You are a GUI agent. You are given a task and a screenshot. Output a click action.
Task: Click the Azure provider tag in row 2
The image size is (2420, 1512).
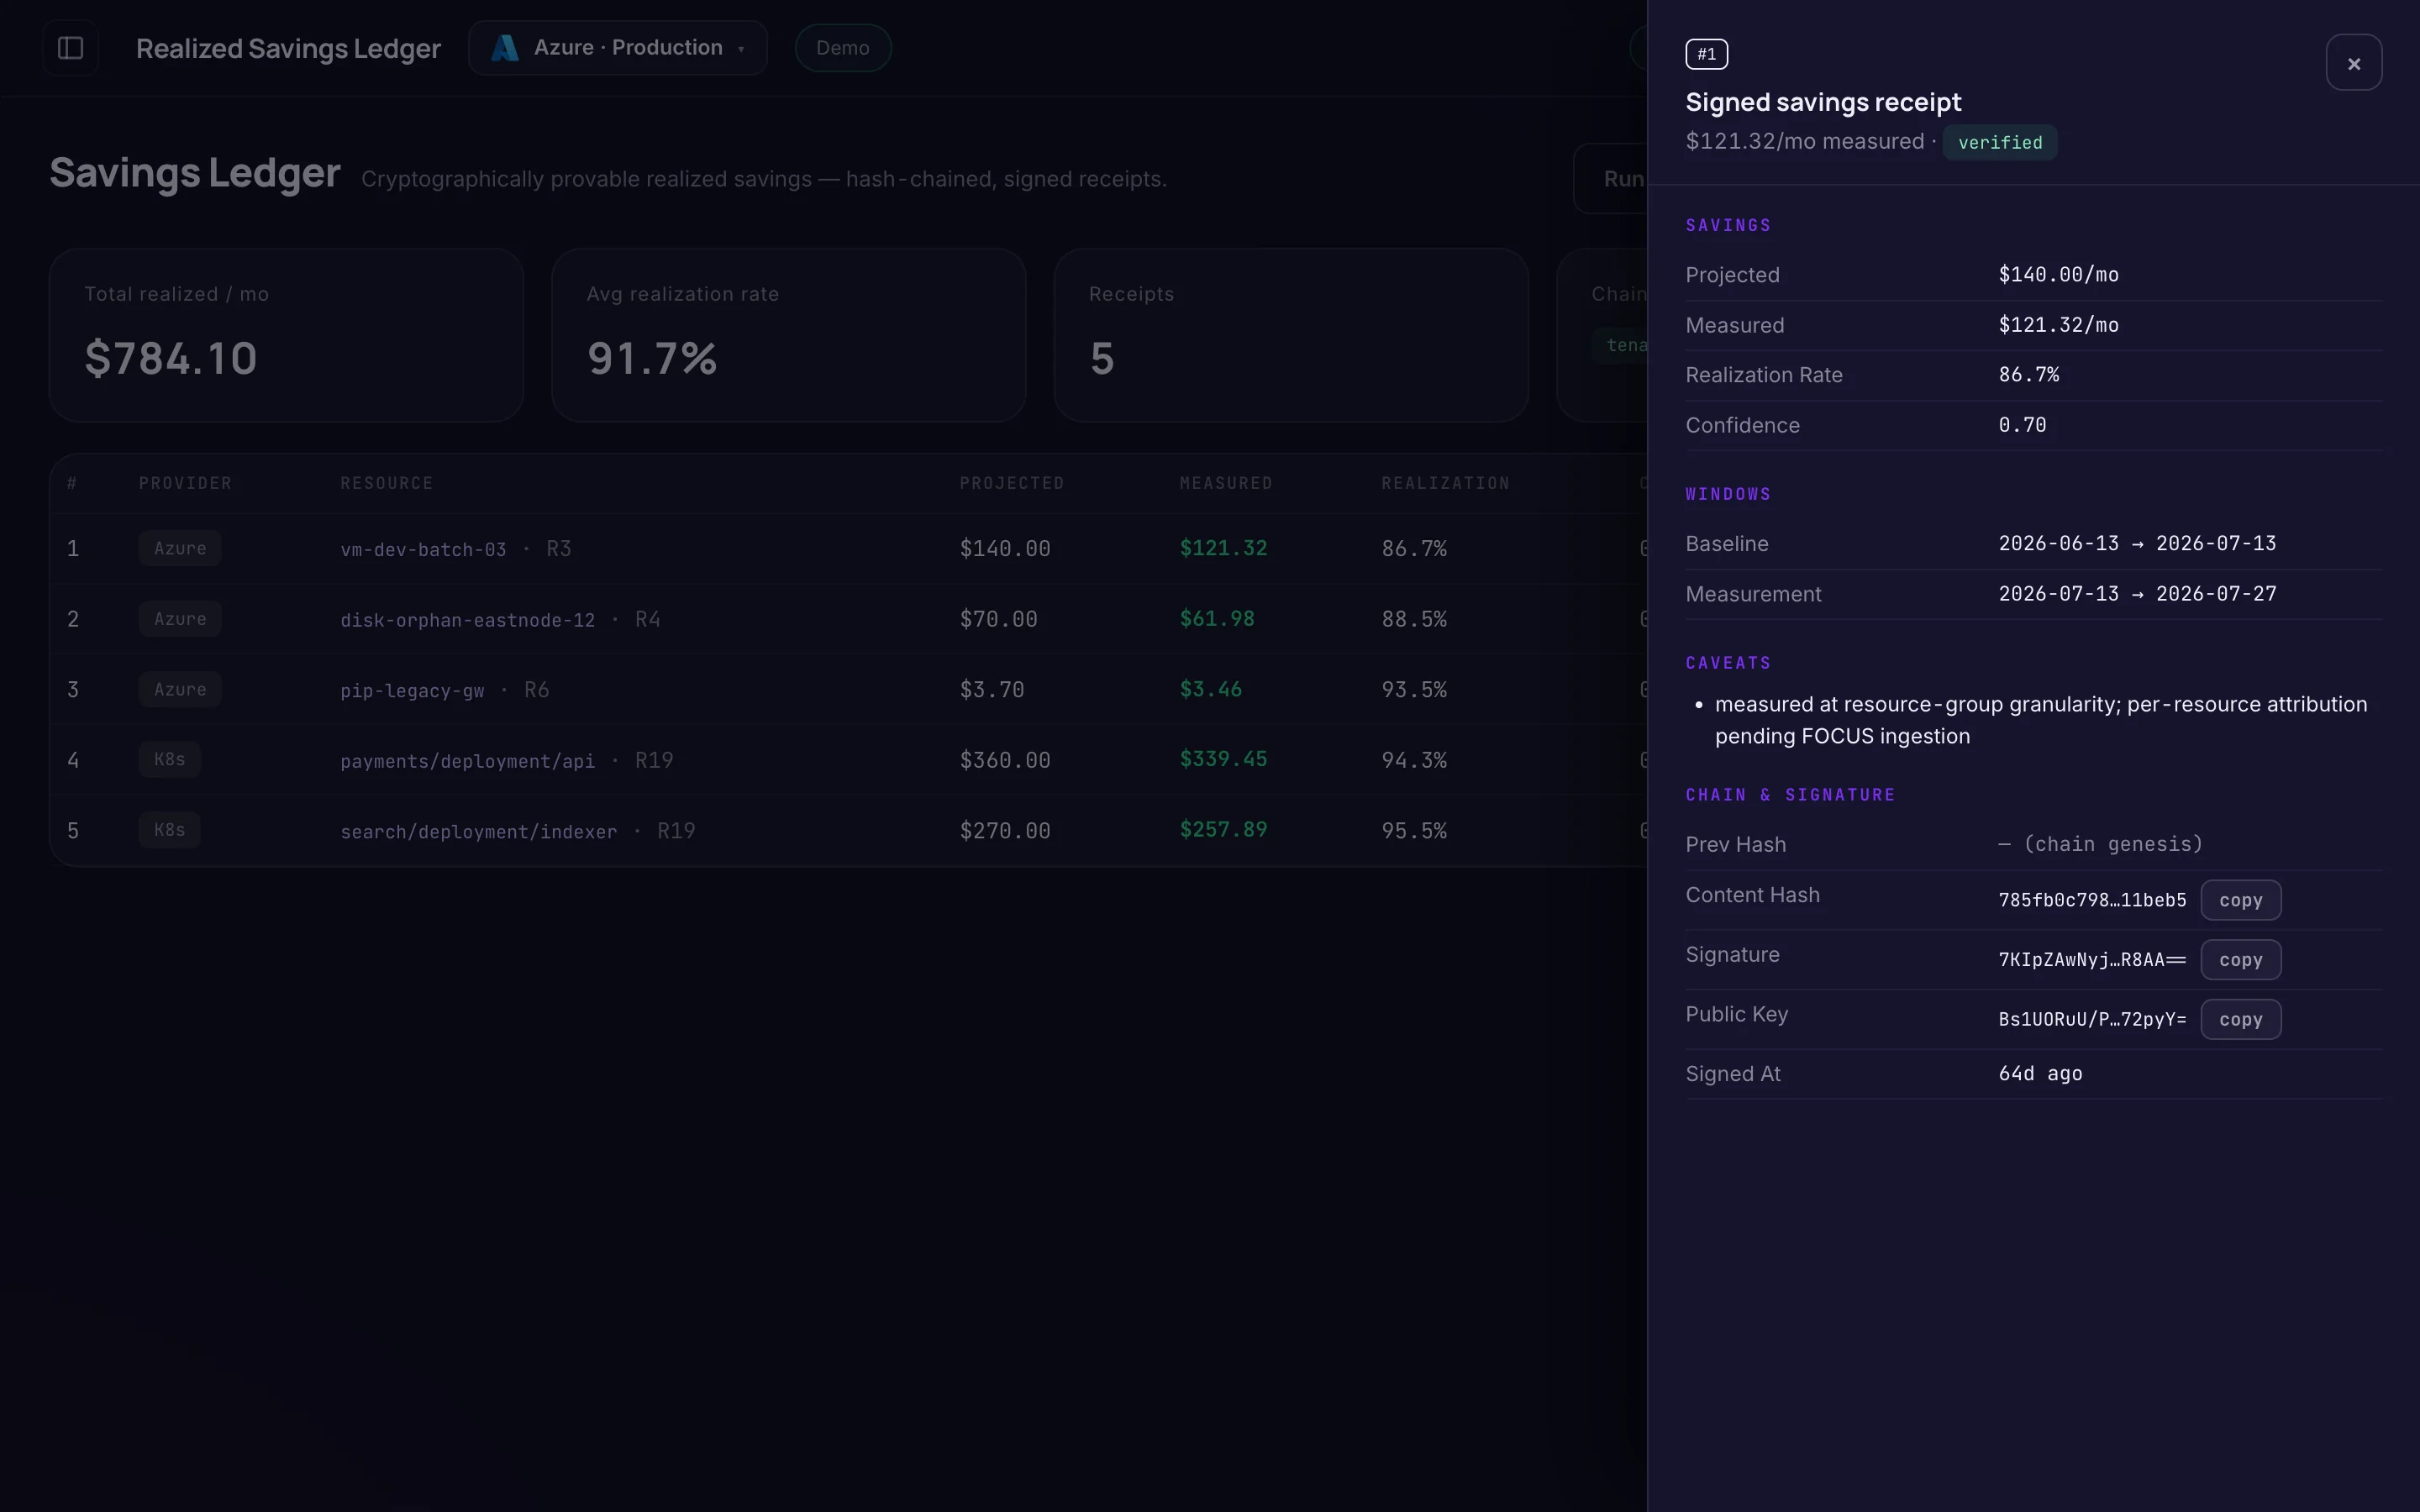pyautogui.click(x=180, y=619)
